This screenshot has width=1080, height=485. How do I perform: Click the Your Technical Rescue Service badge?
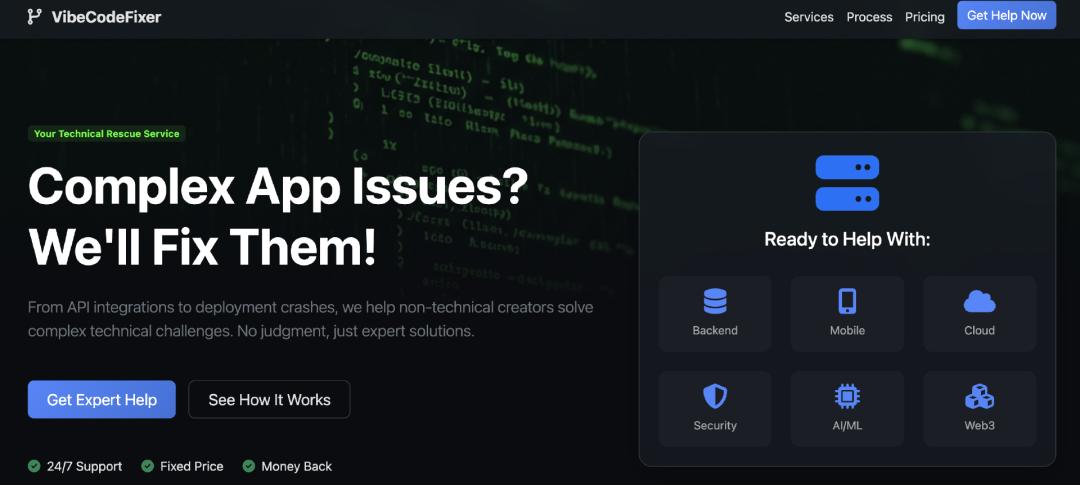point(107,134)
